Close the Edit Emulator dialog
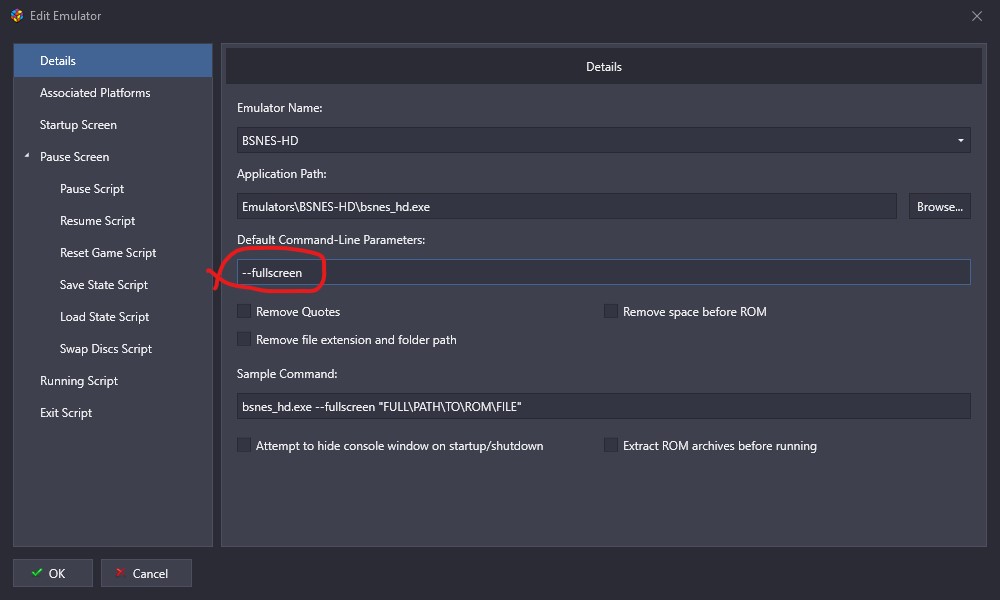This screenshot has height=600, width=1000. point(976,16)
